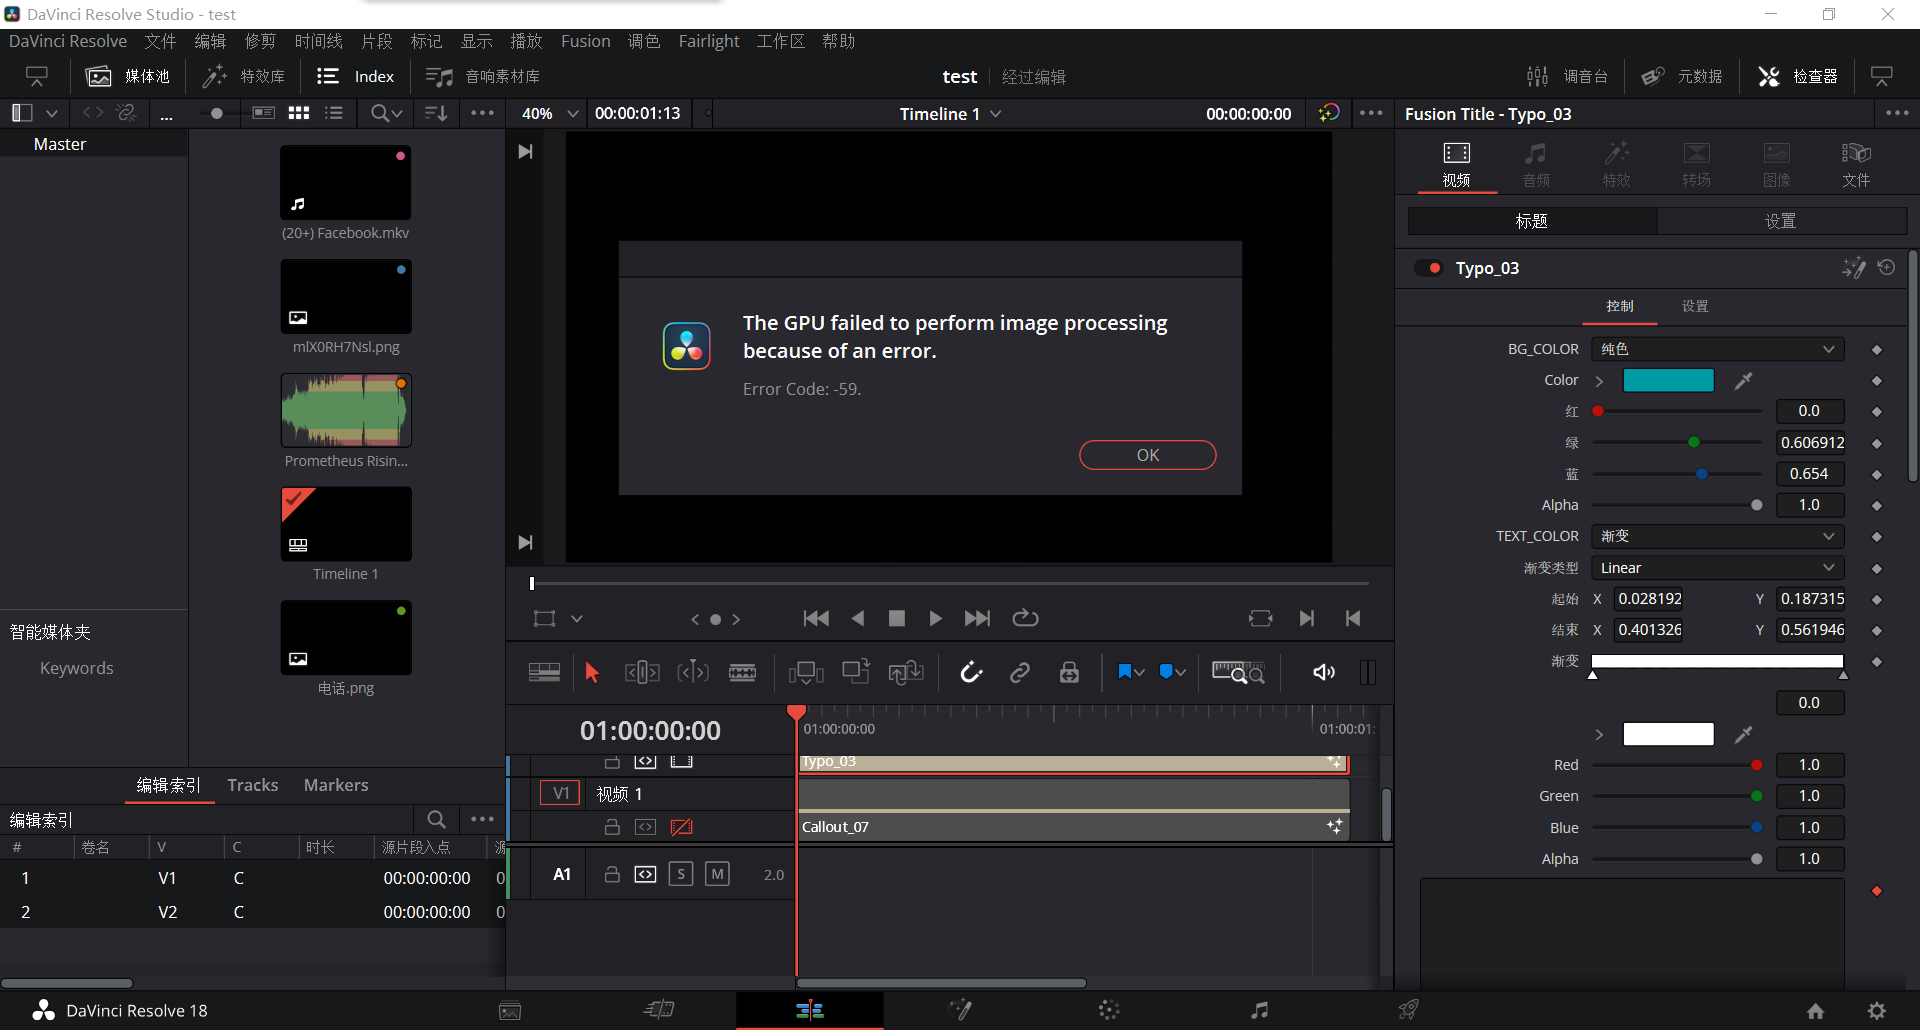This screenshot has height=1030, width=1920.
Task: Click OK in GPU error dialog
Action: pyautogui.click(x=1147, y=455)
